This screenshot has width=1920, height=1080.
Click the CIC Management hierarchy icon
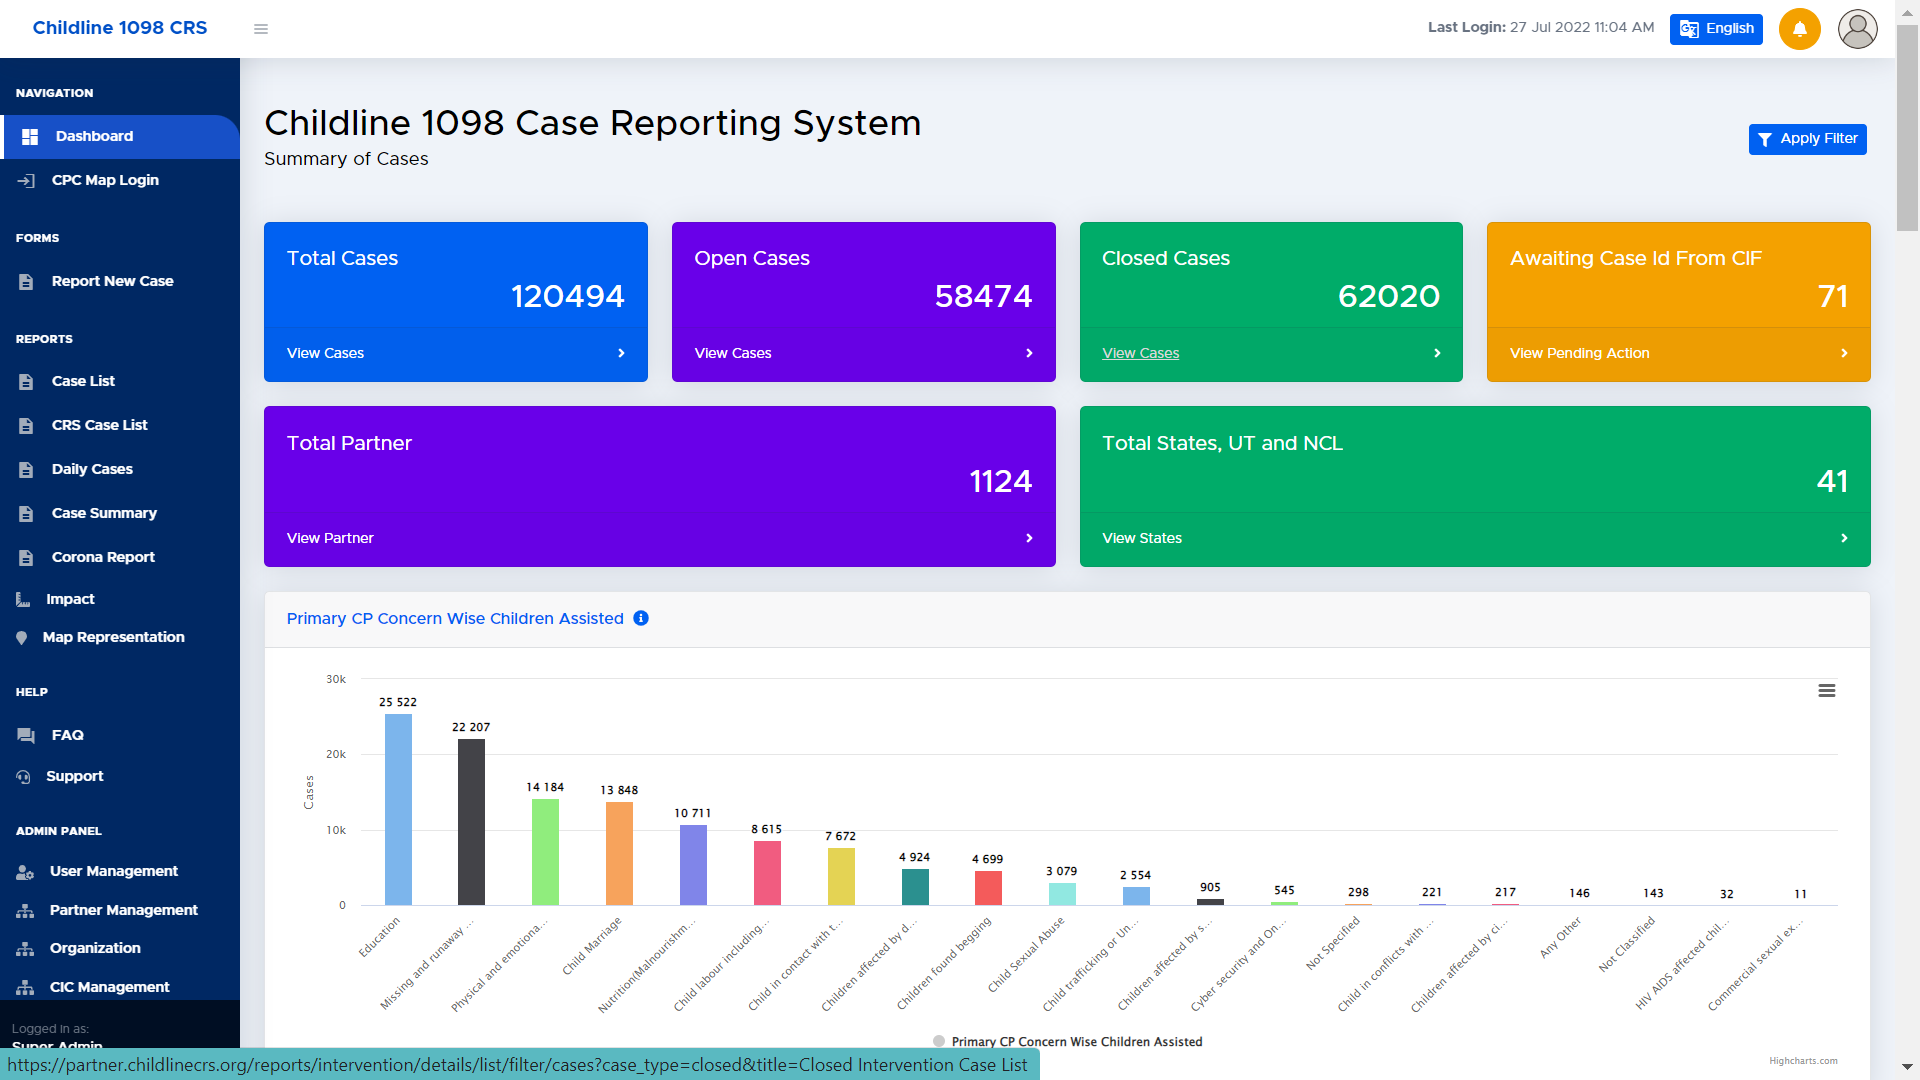(25, 988)
